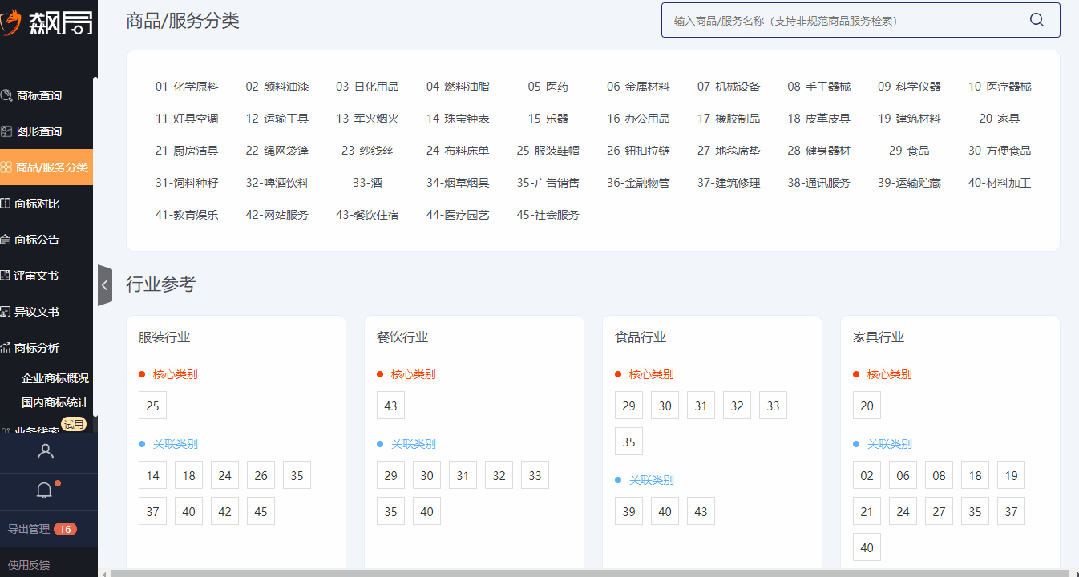Select category 43-餐饮住宿
The image size is (1079, 577).
(367, 215)
